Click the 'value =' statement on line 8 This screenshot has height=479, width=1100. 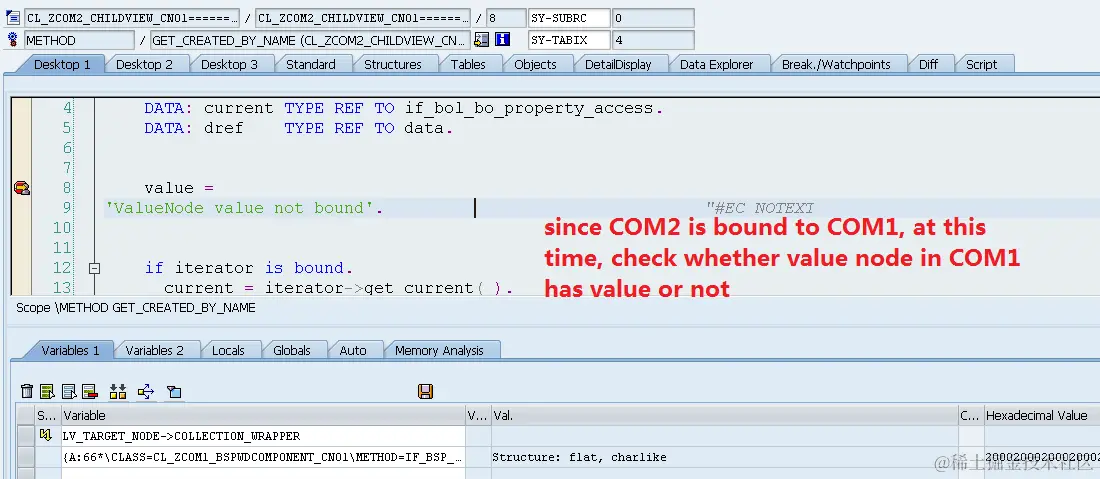pos(178,188)
